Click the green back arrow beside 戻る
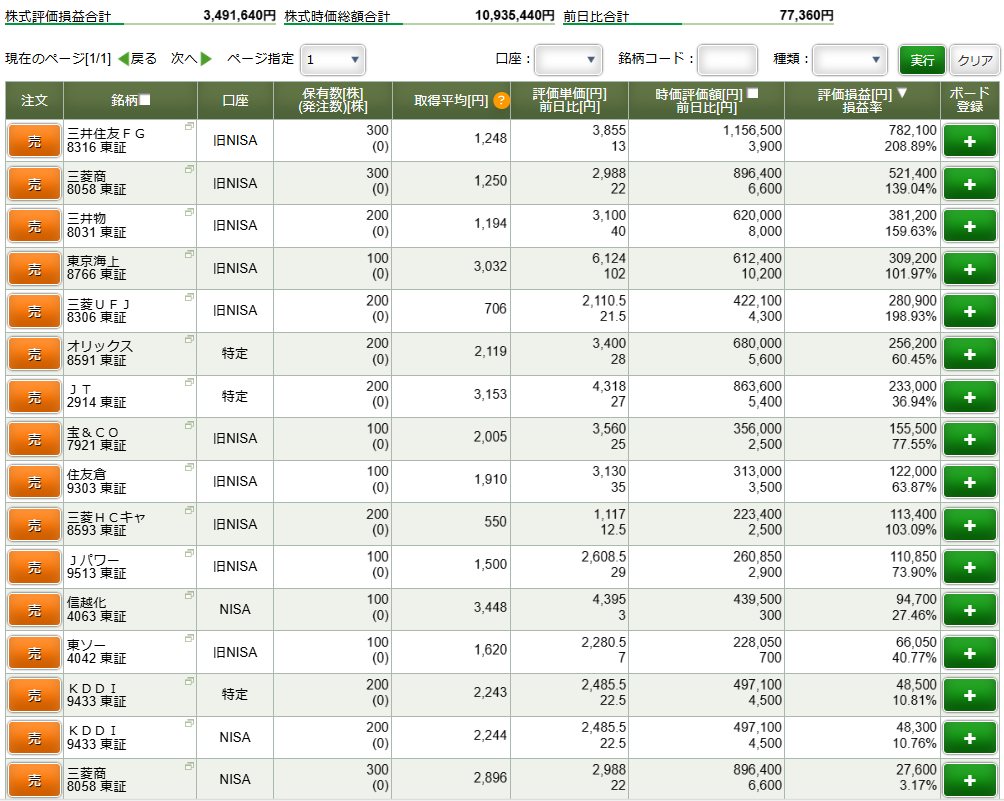The width and height of the screenshot is (1004, 801). coord(124,59)
